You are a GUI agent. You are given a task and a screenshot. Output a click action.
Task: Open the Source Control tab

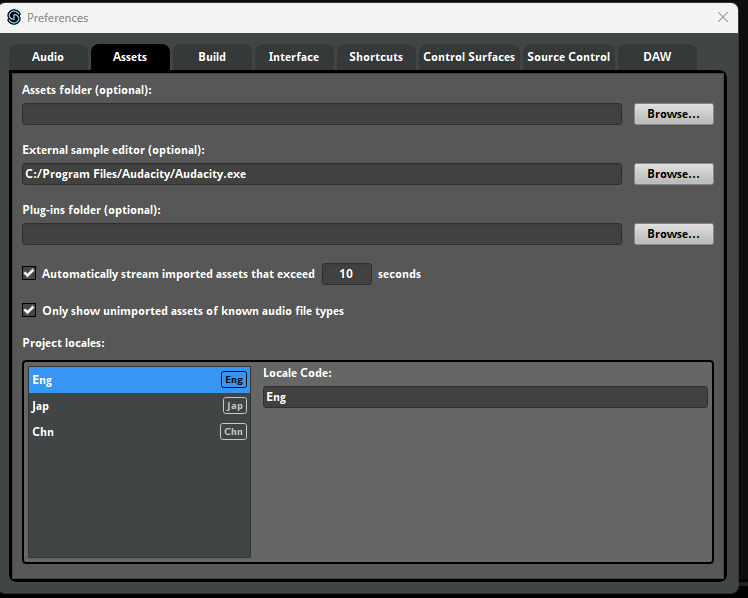[x=569, y=57]
